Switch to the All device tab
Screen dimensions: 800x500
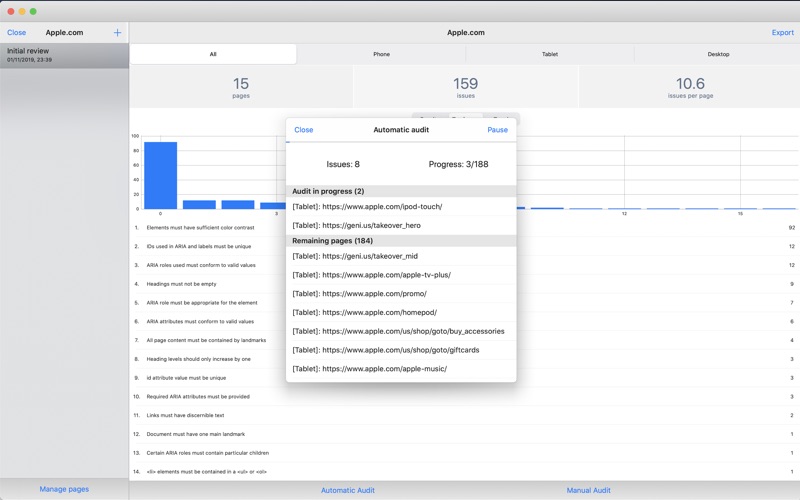tap(213, 54)
